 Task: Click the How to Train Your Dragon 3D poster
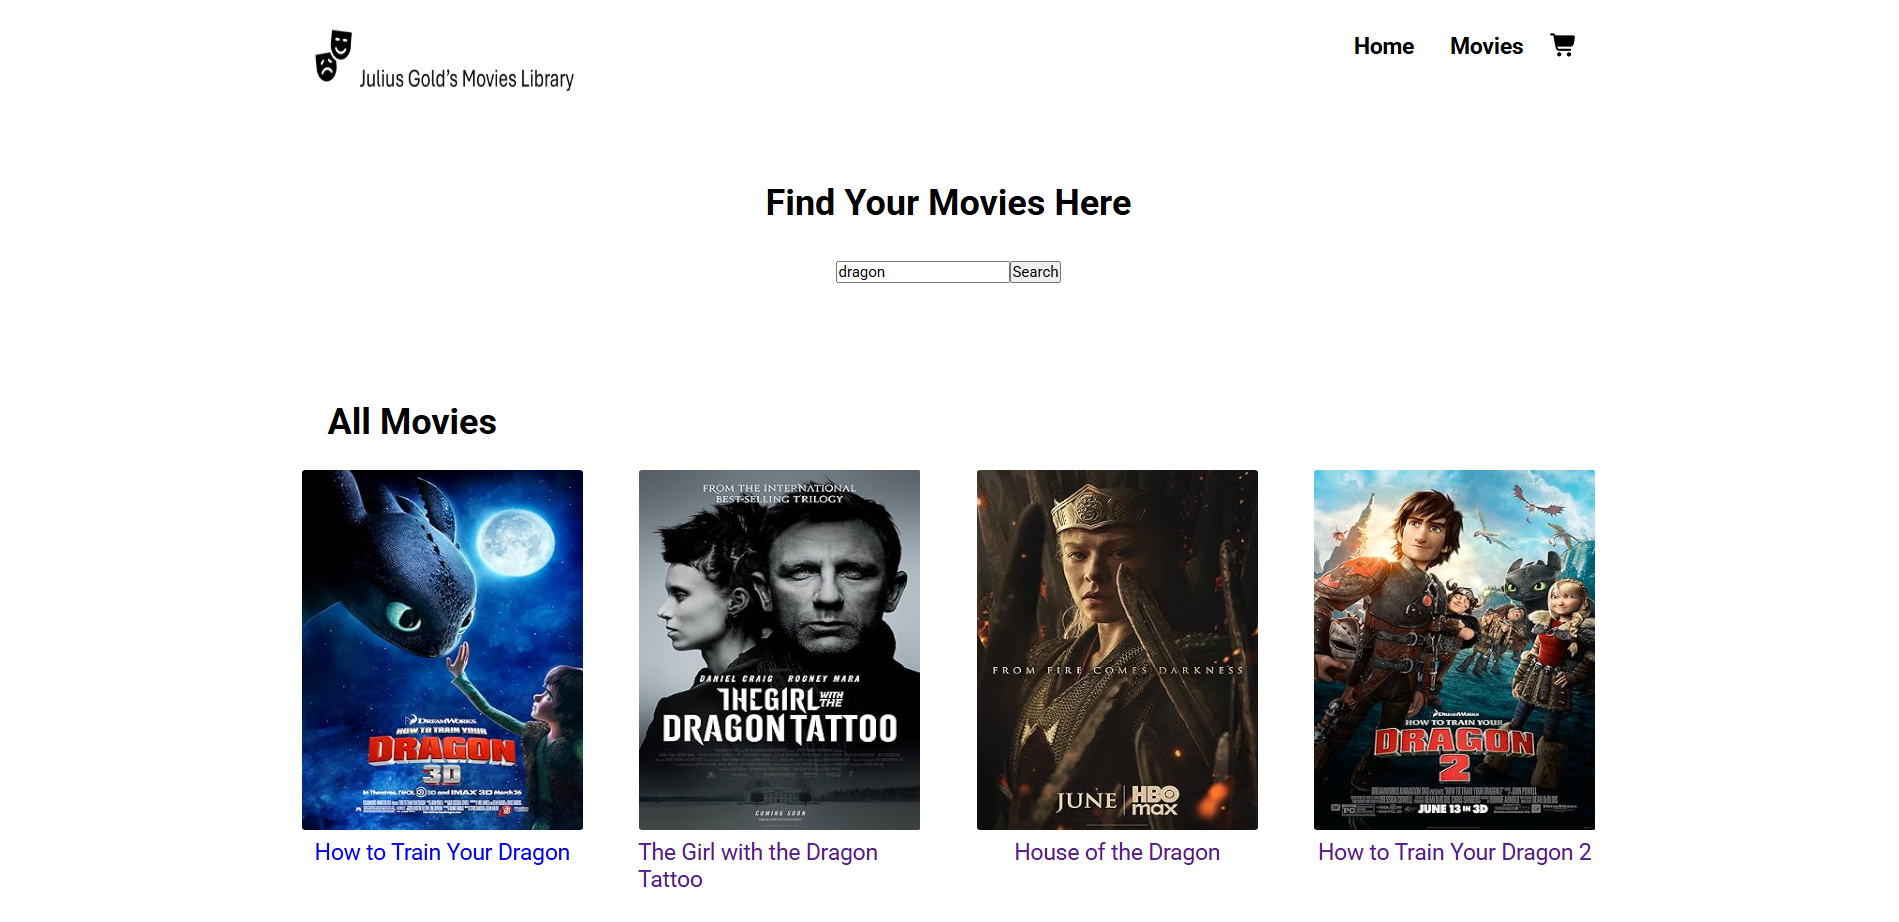(x=442, y=649)
